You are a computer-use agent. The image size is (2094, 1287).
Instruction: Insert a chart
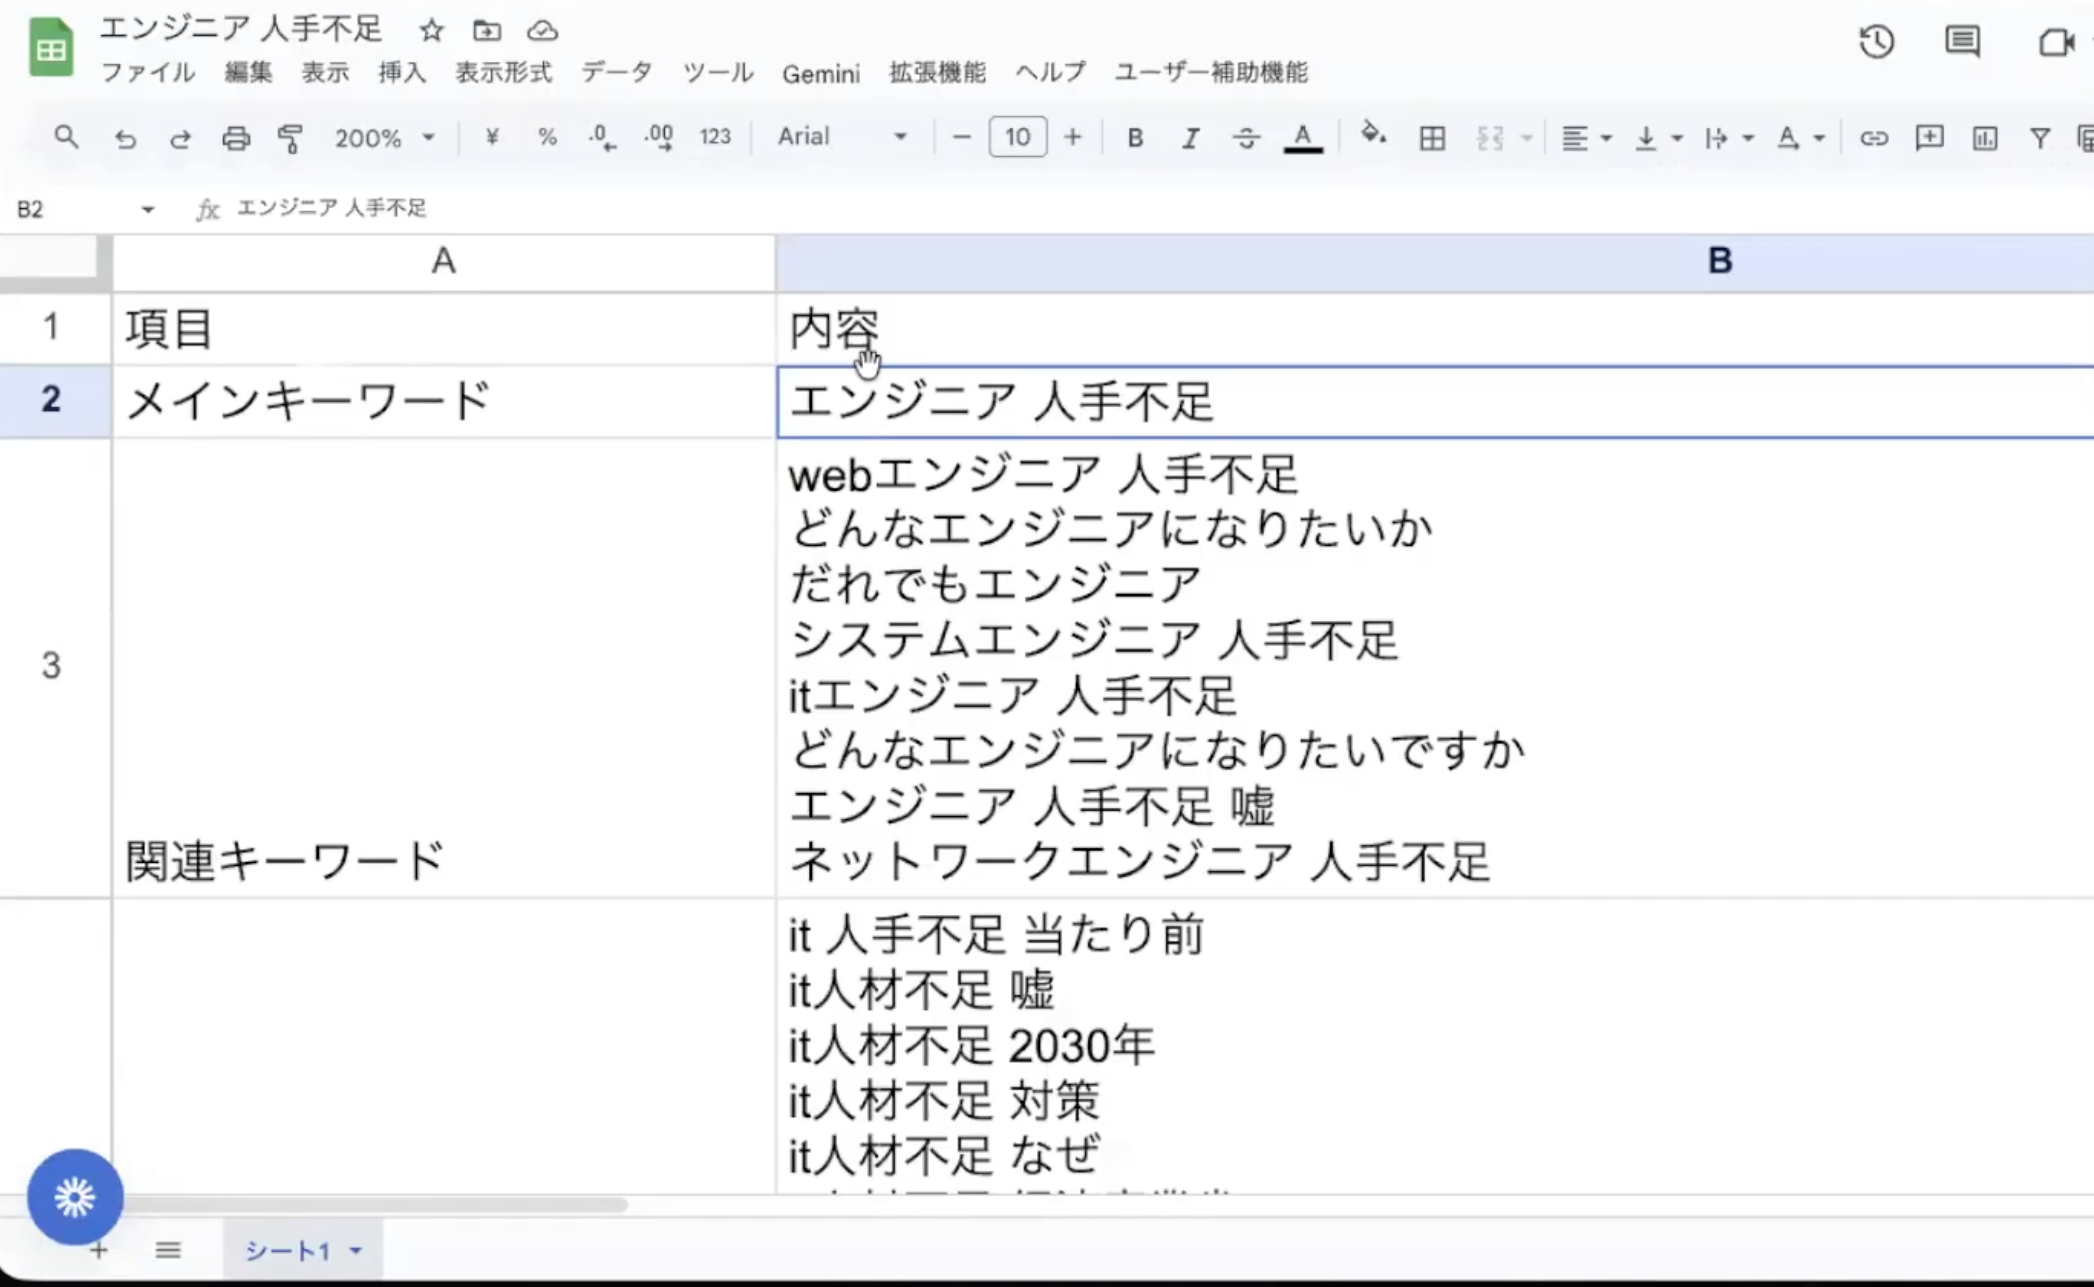[1984, 138]
